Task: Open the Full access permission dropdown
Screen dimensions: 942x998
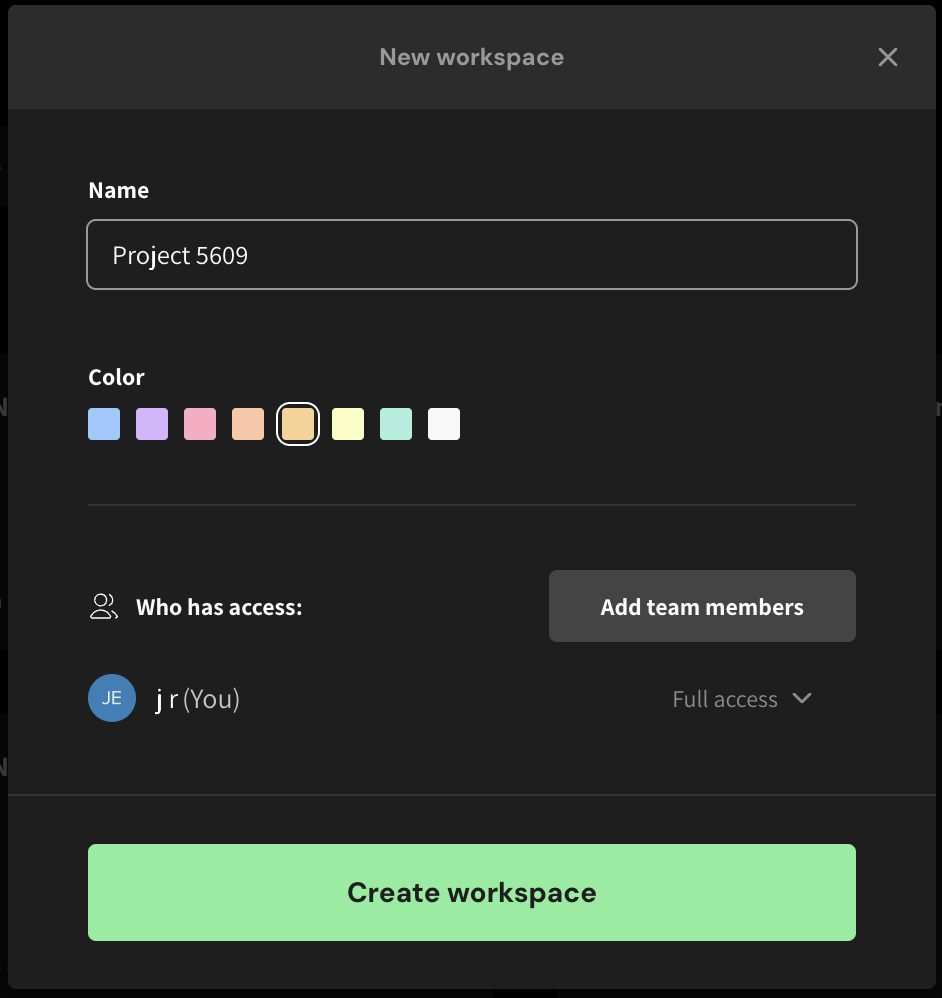Action: point(742,699)
